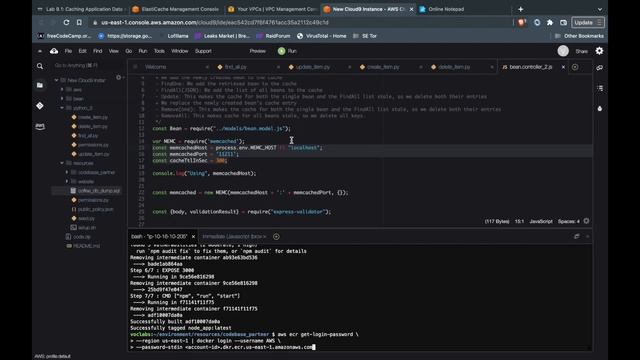Click Spaces: 4 in status bar
The image size is (640, 360).
(569, 221)
